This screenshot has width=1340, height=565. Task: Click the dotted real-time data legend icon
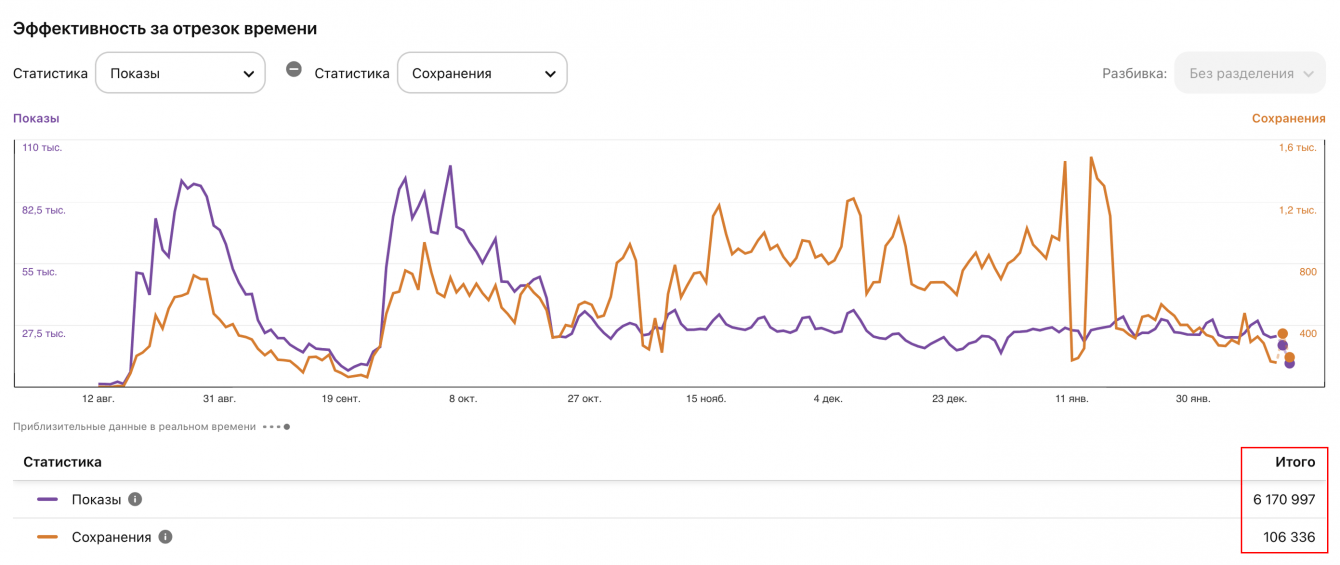pos(277,427)
